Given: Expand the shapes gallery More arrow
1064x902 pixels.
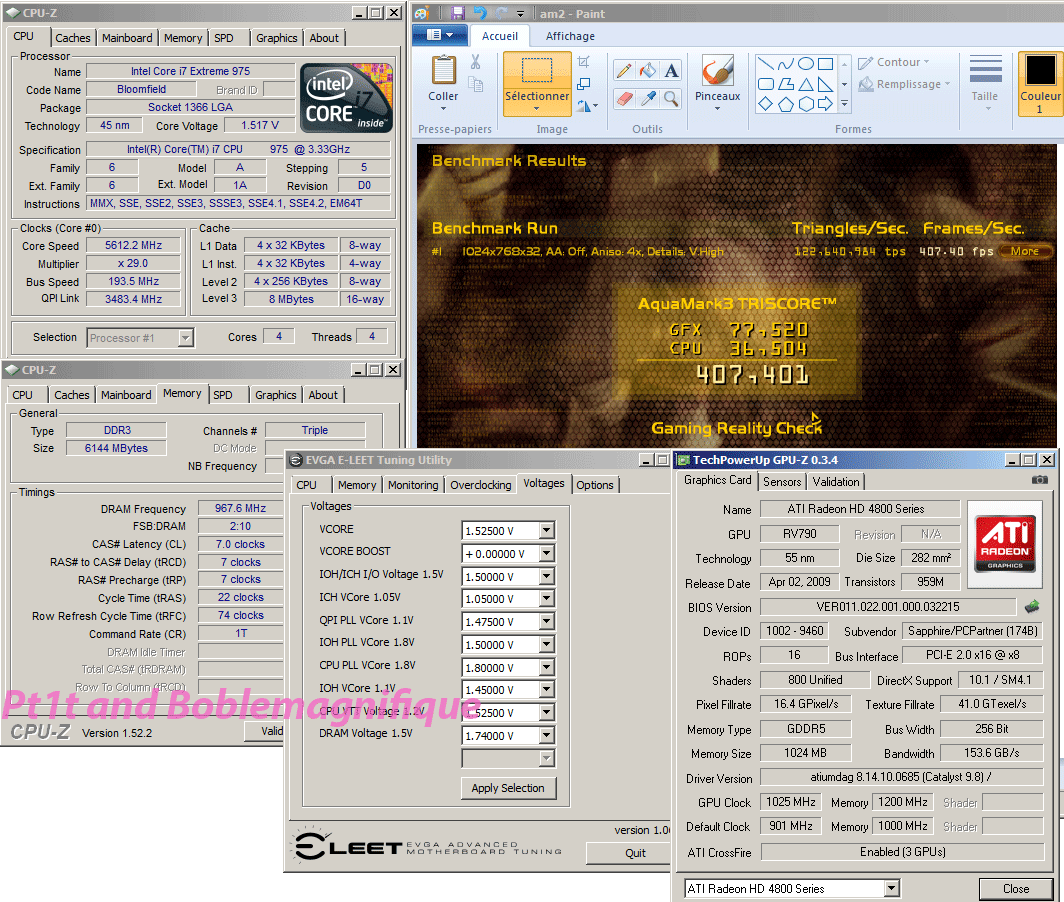Looking at the screenshot, I should pos(845,104).
